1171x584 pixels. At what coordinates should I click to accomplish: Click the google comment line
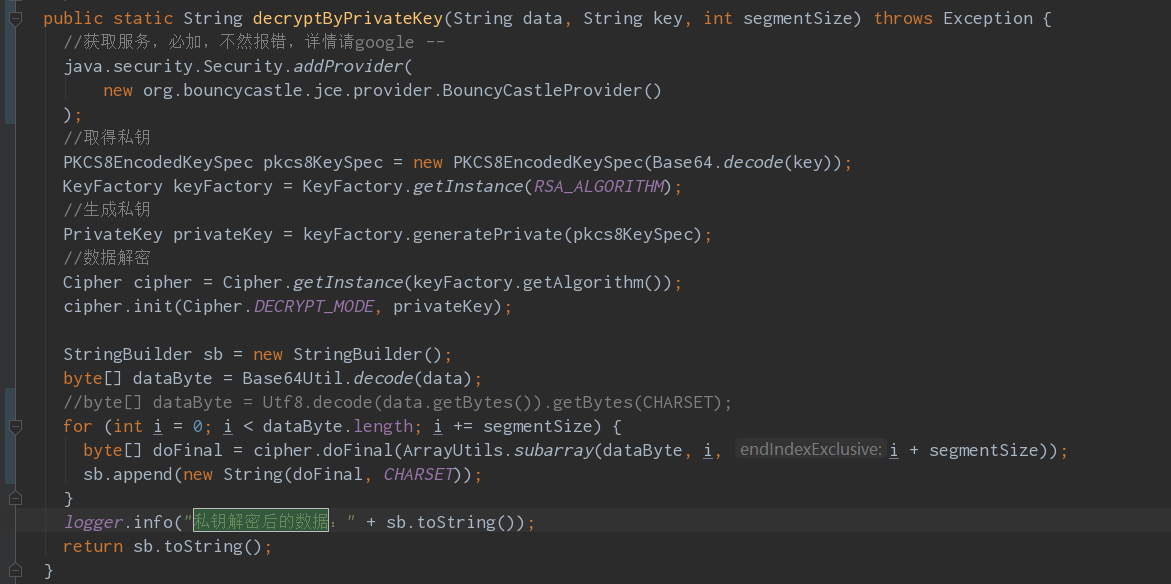click(254, 43)
